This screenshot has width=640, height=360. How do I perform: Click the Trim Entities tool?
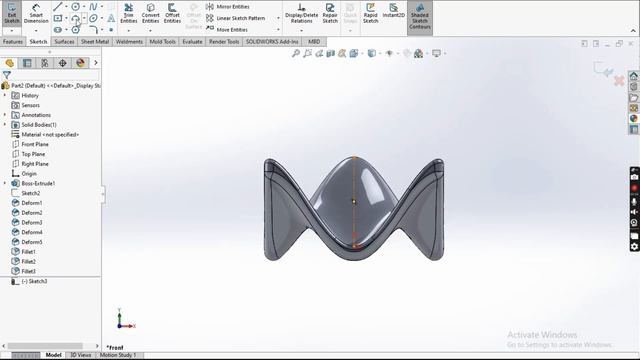pyautogui.click(x=129, y=13)
